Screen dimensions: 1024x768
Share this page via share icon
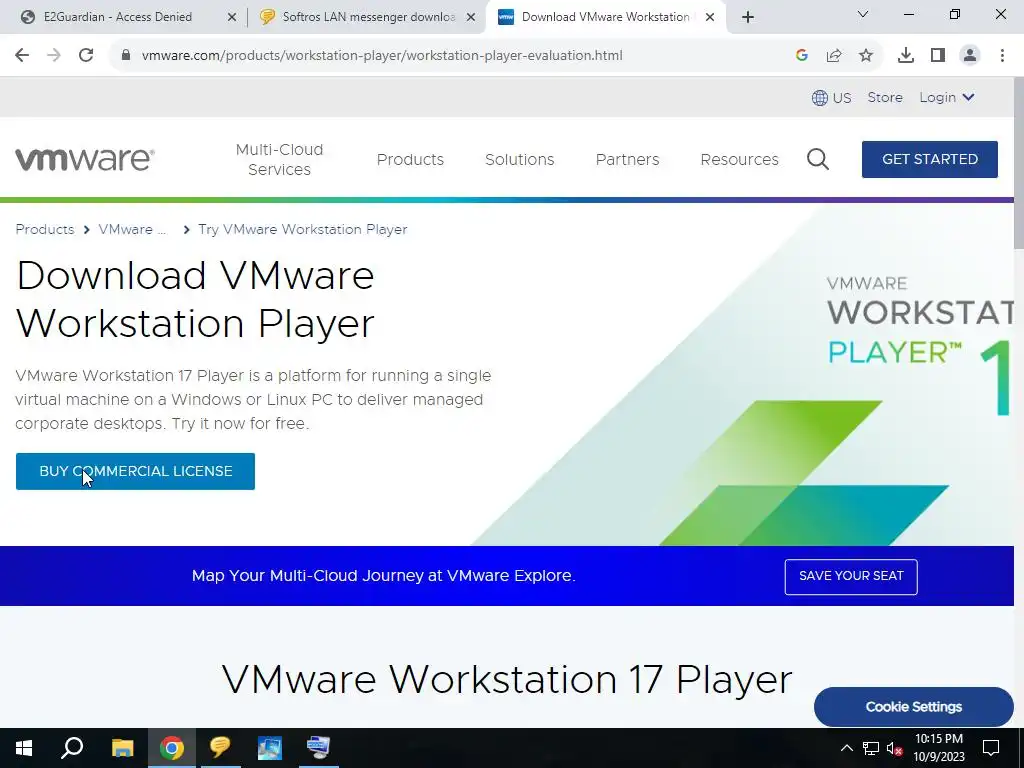pyautogui.click(x=834, y=56)
